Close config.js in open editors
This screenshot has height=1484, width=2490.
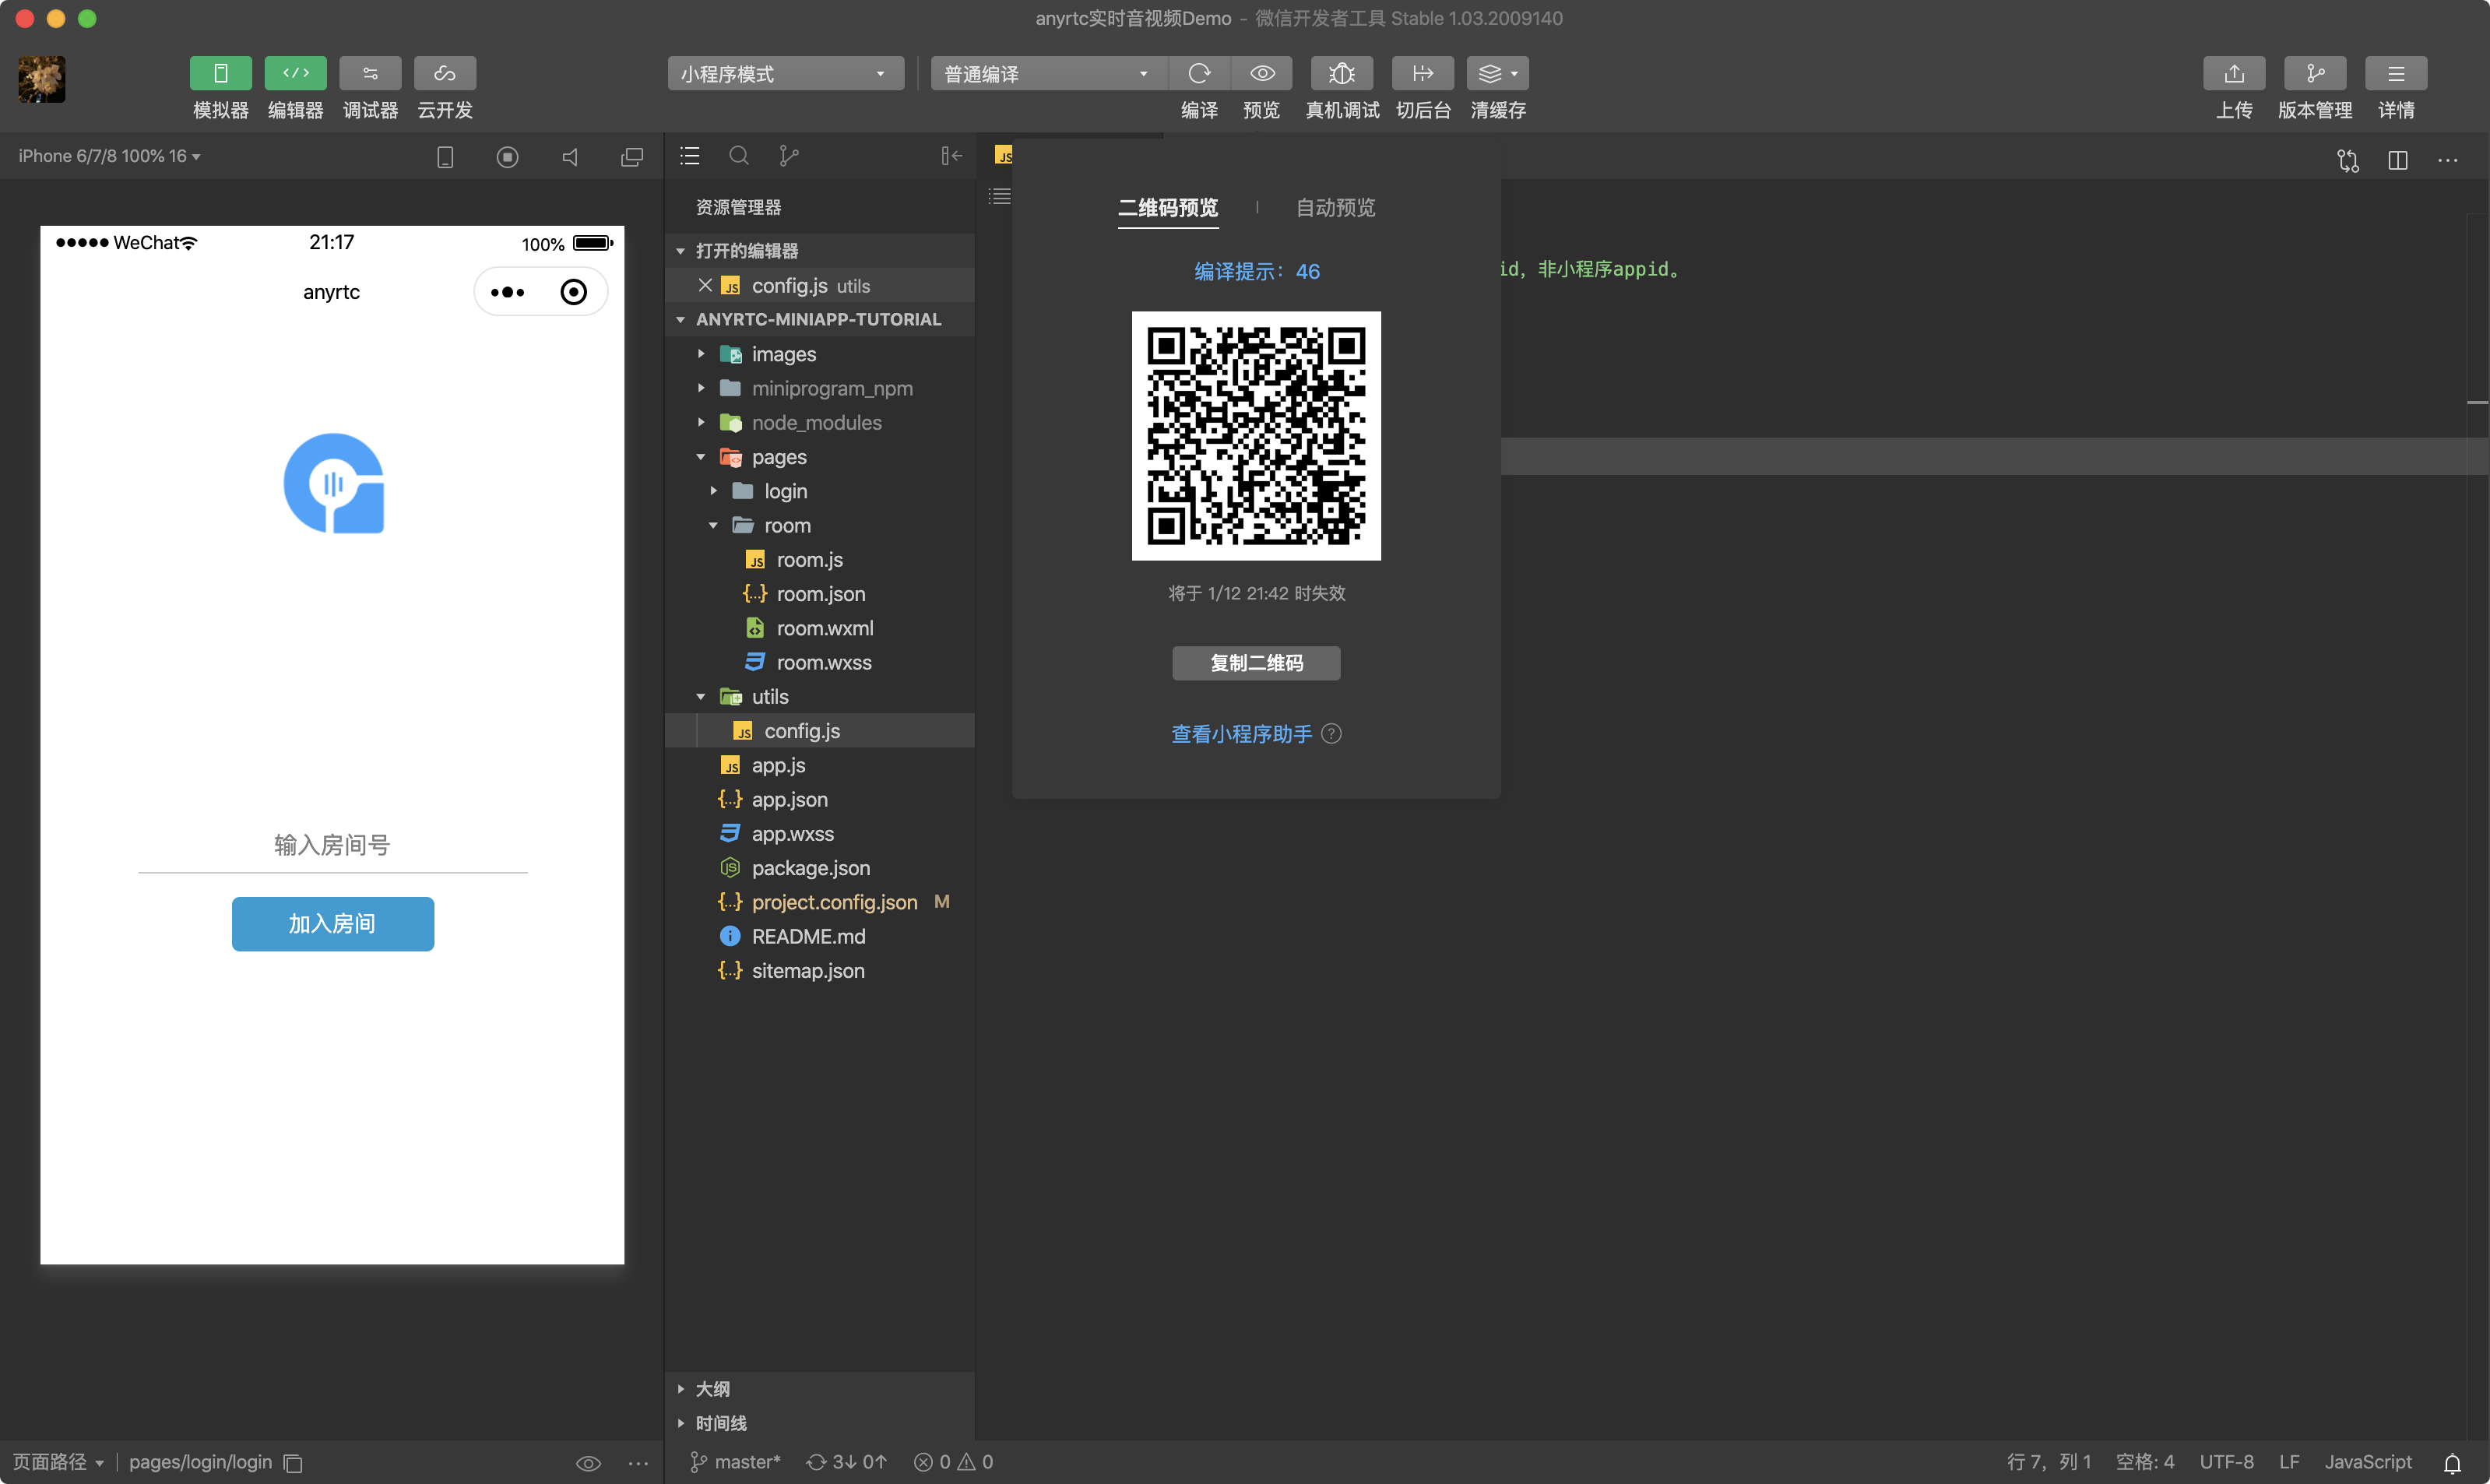point(705,285)
